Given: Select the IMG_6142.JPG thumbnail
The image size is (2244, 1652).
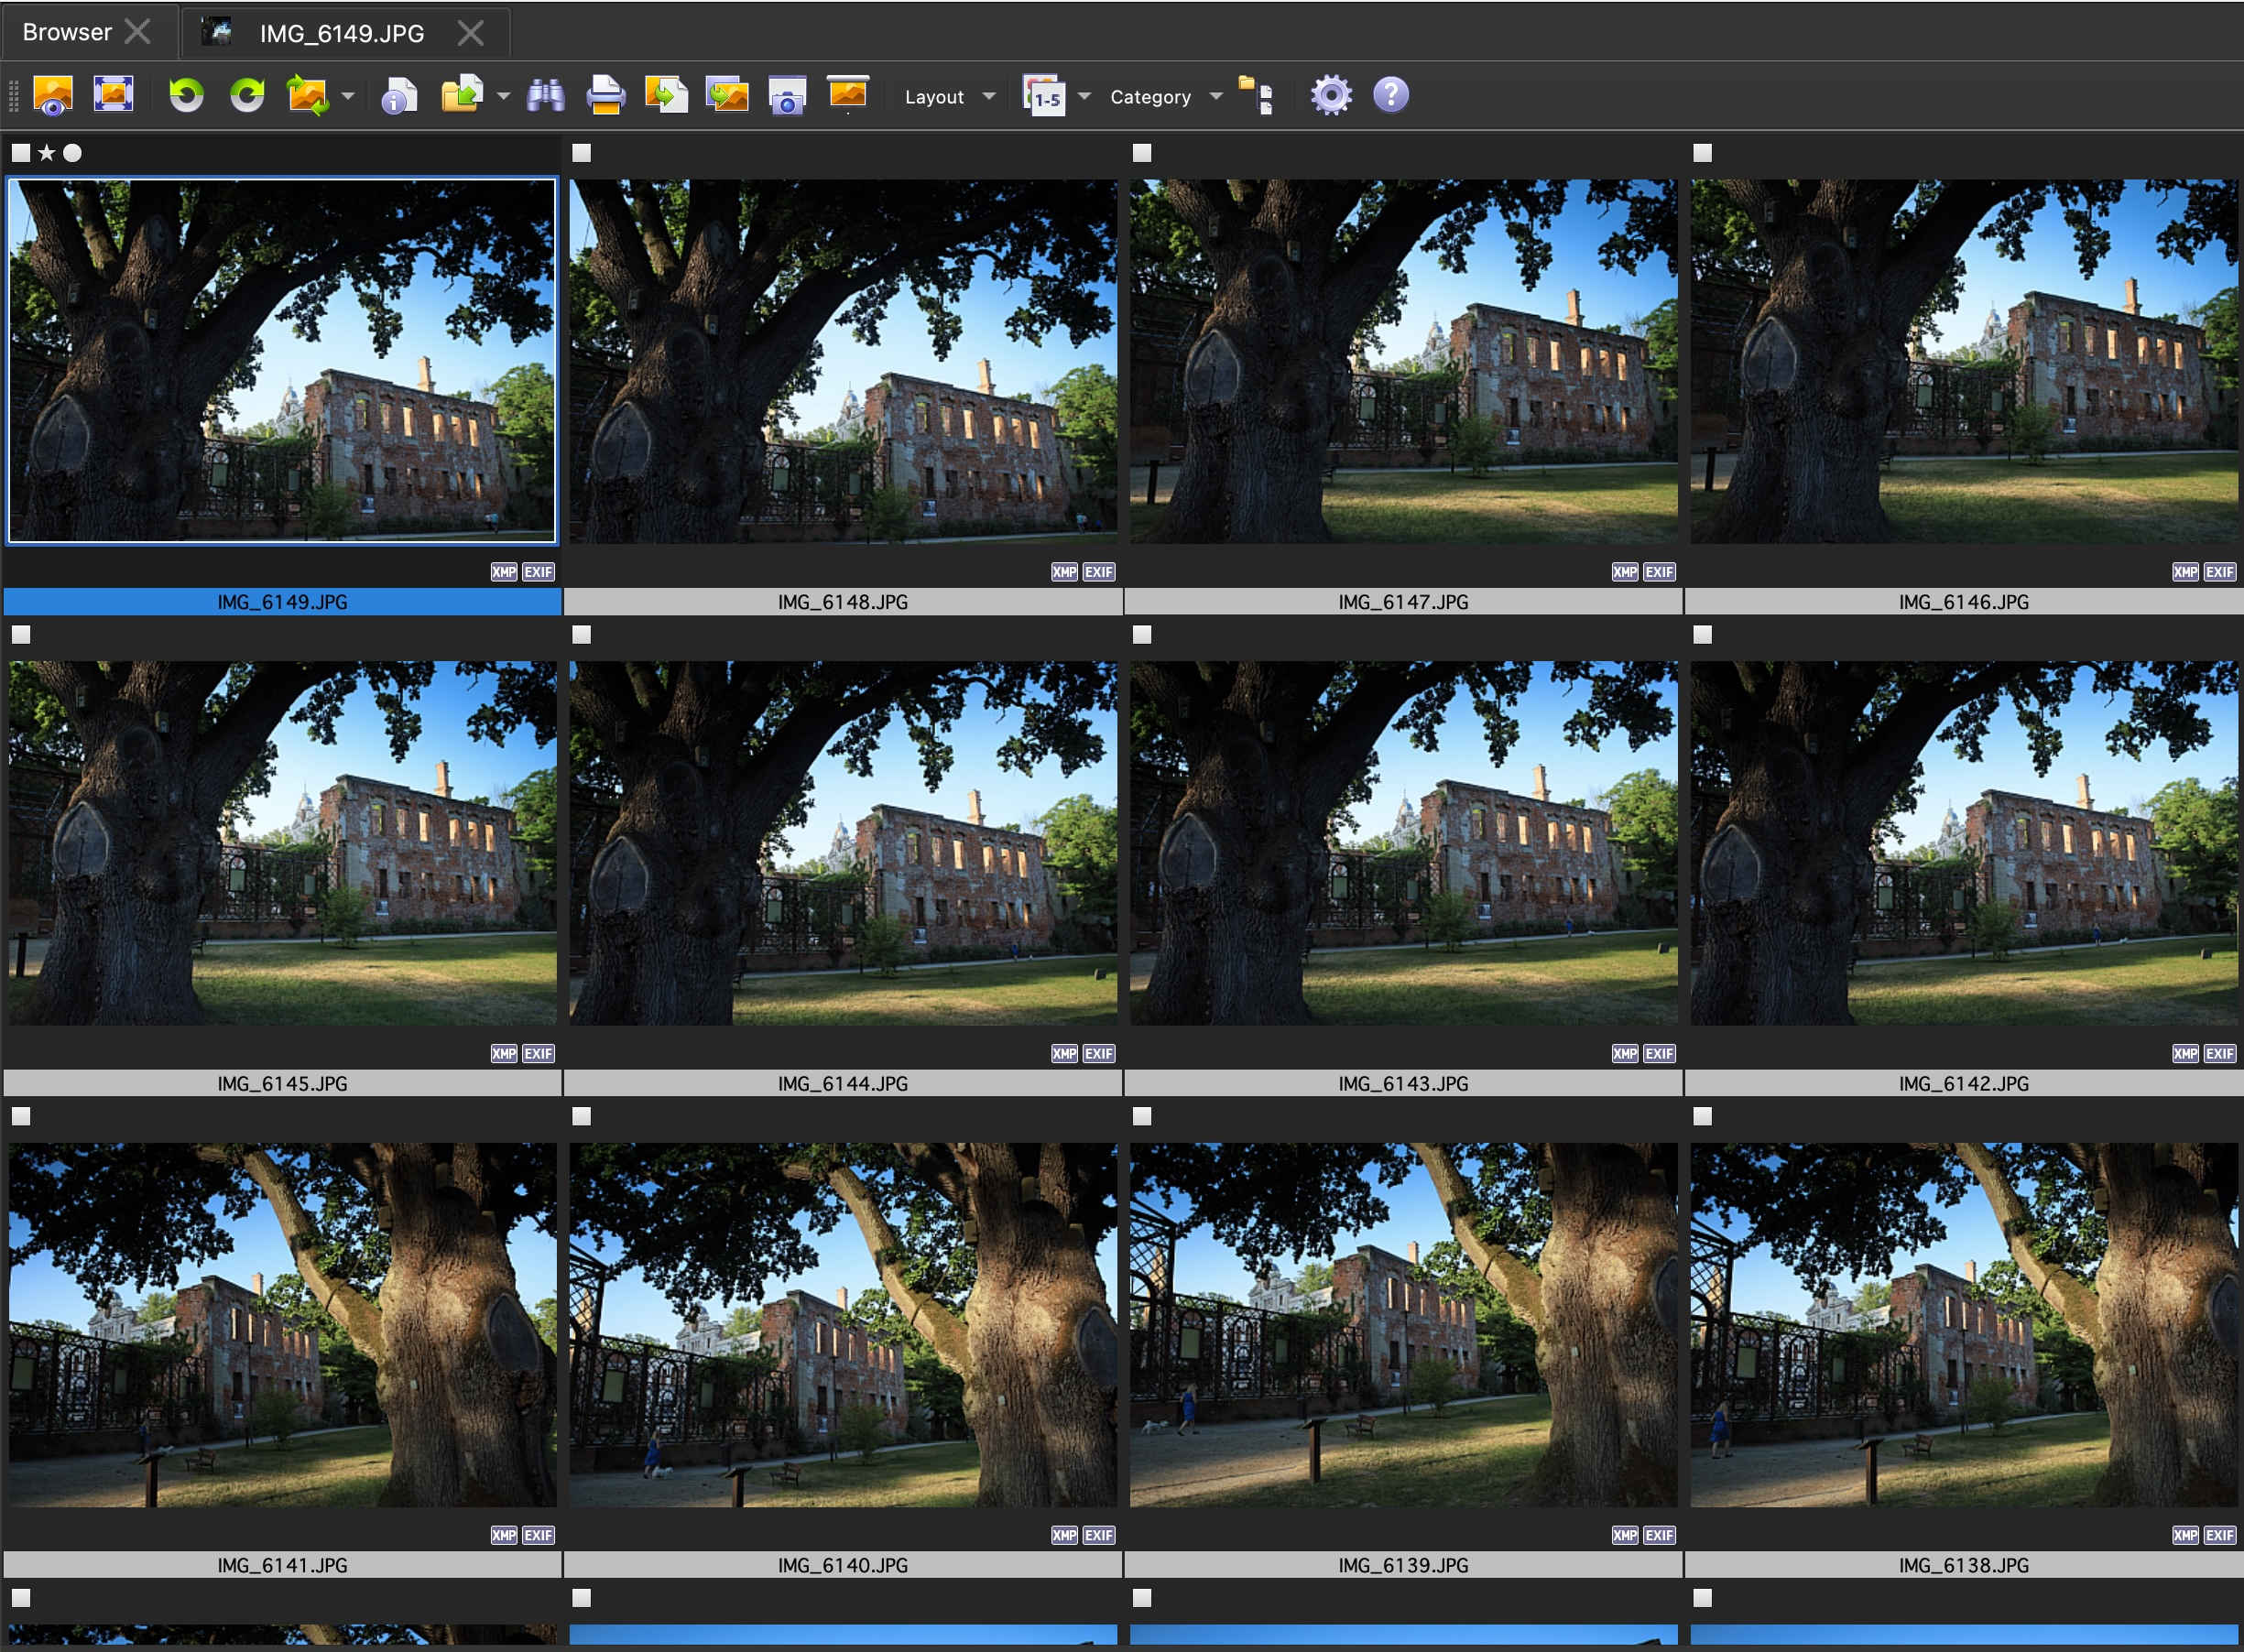Looking at the screenshot, I should [x=1963, y=843].
